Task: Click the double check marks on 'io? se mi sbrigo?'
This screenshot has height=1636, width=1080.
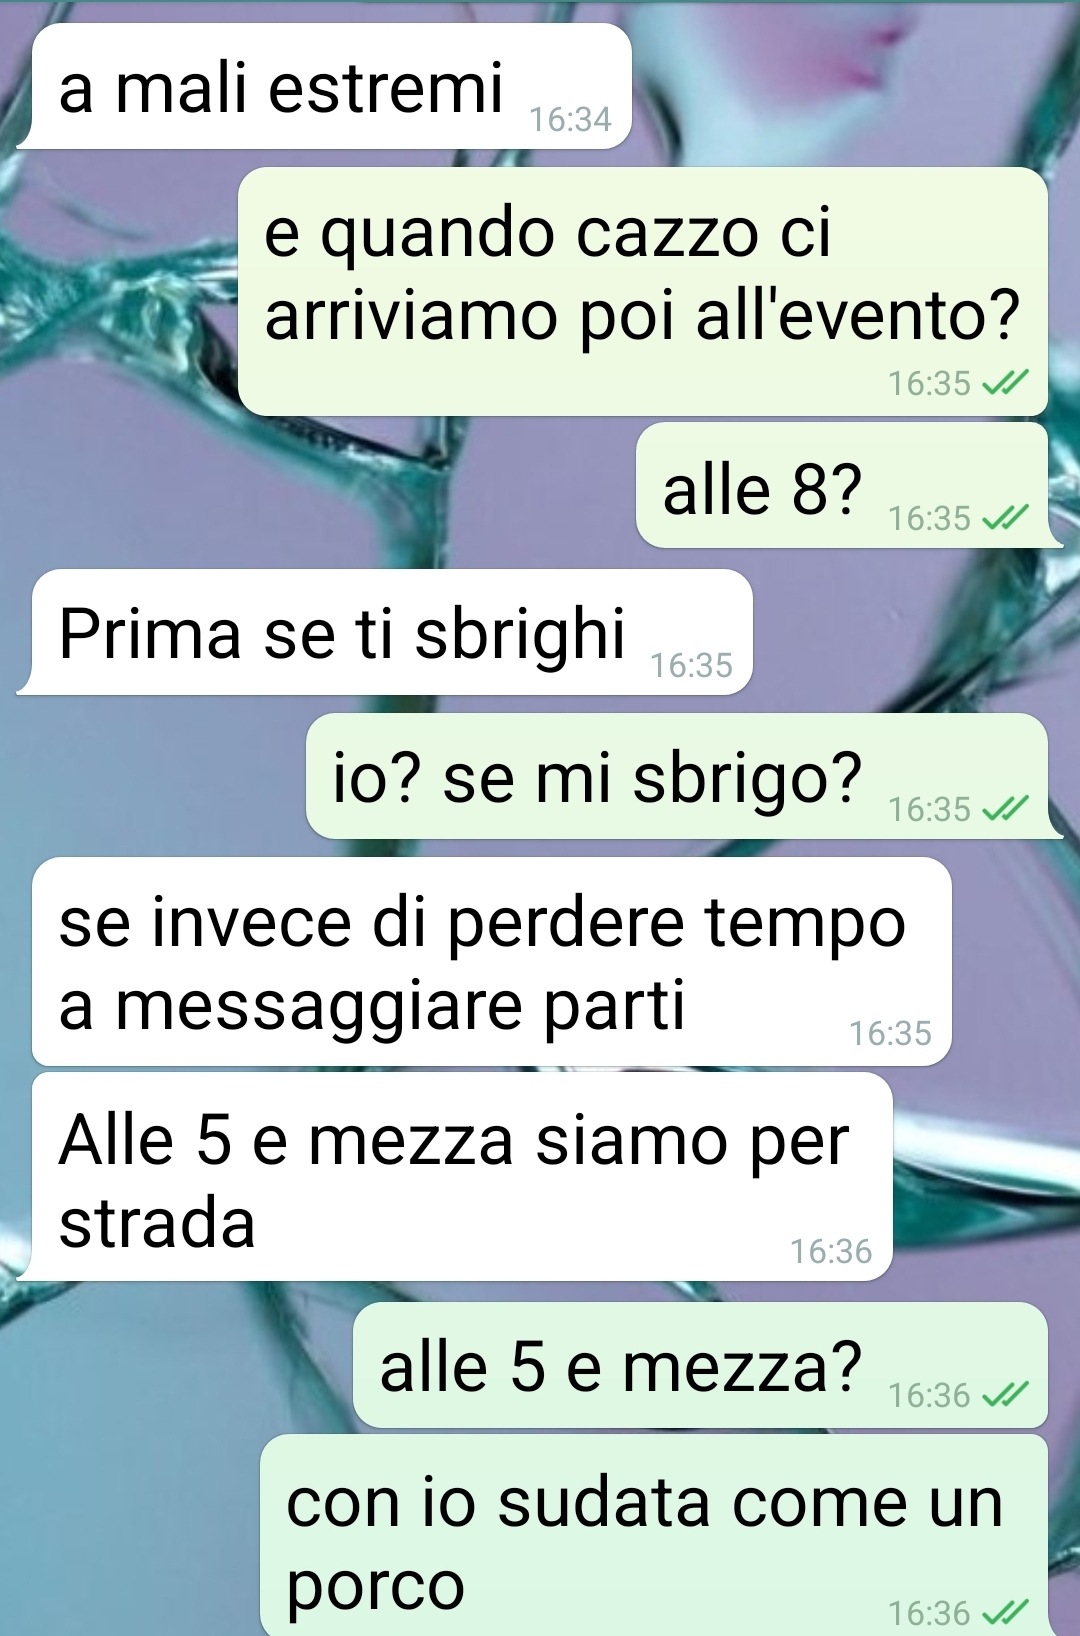Action: point(1005,808)
